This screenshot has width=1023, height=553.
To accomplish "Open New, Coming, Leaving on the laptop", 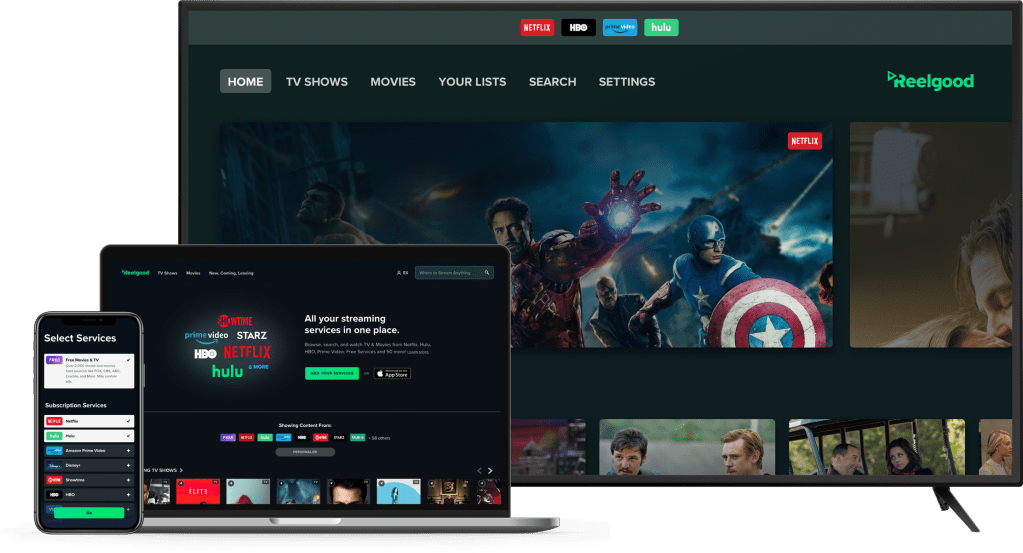I will point(231,273).
